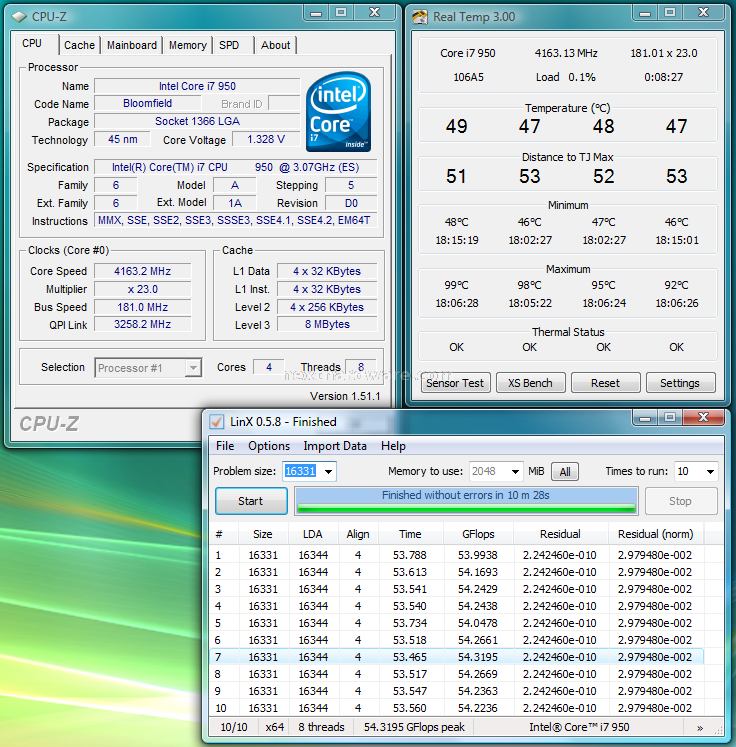Open the Import Data menu
The width and height of the screenshot is (736, 747).
coord(335,446)
